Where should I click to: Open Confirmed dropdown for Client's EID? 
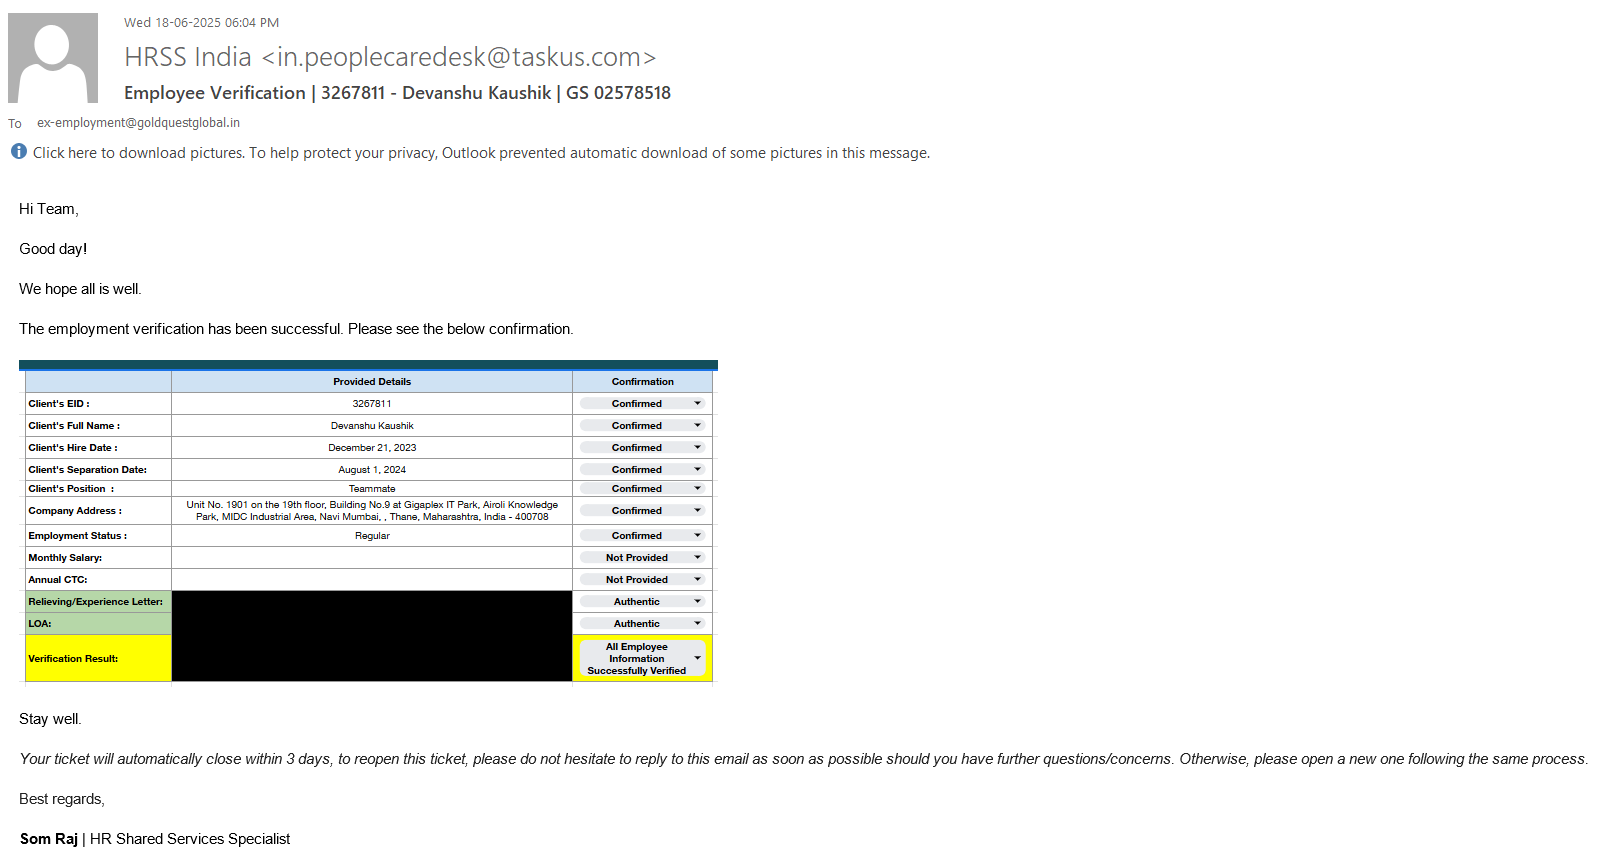click(642, 404)
